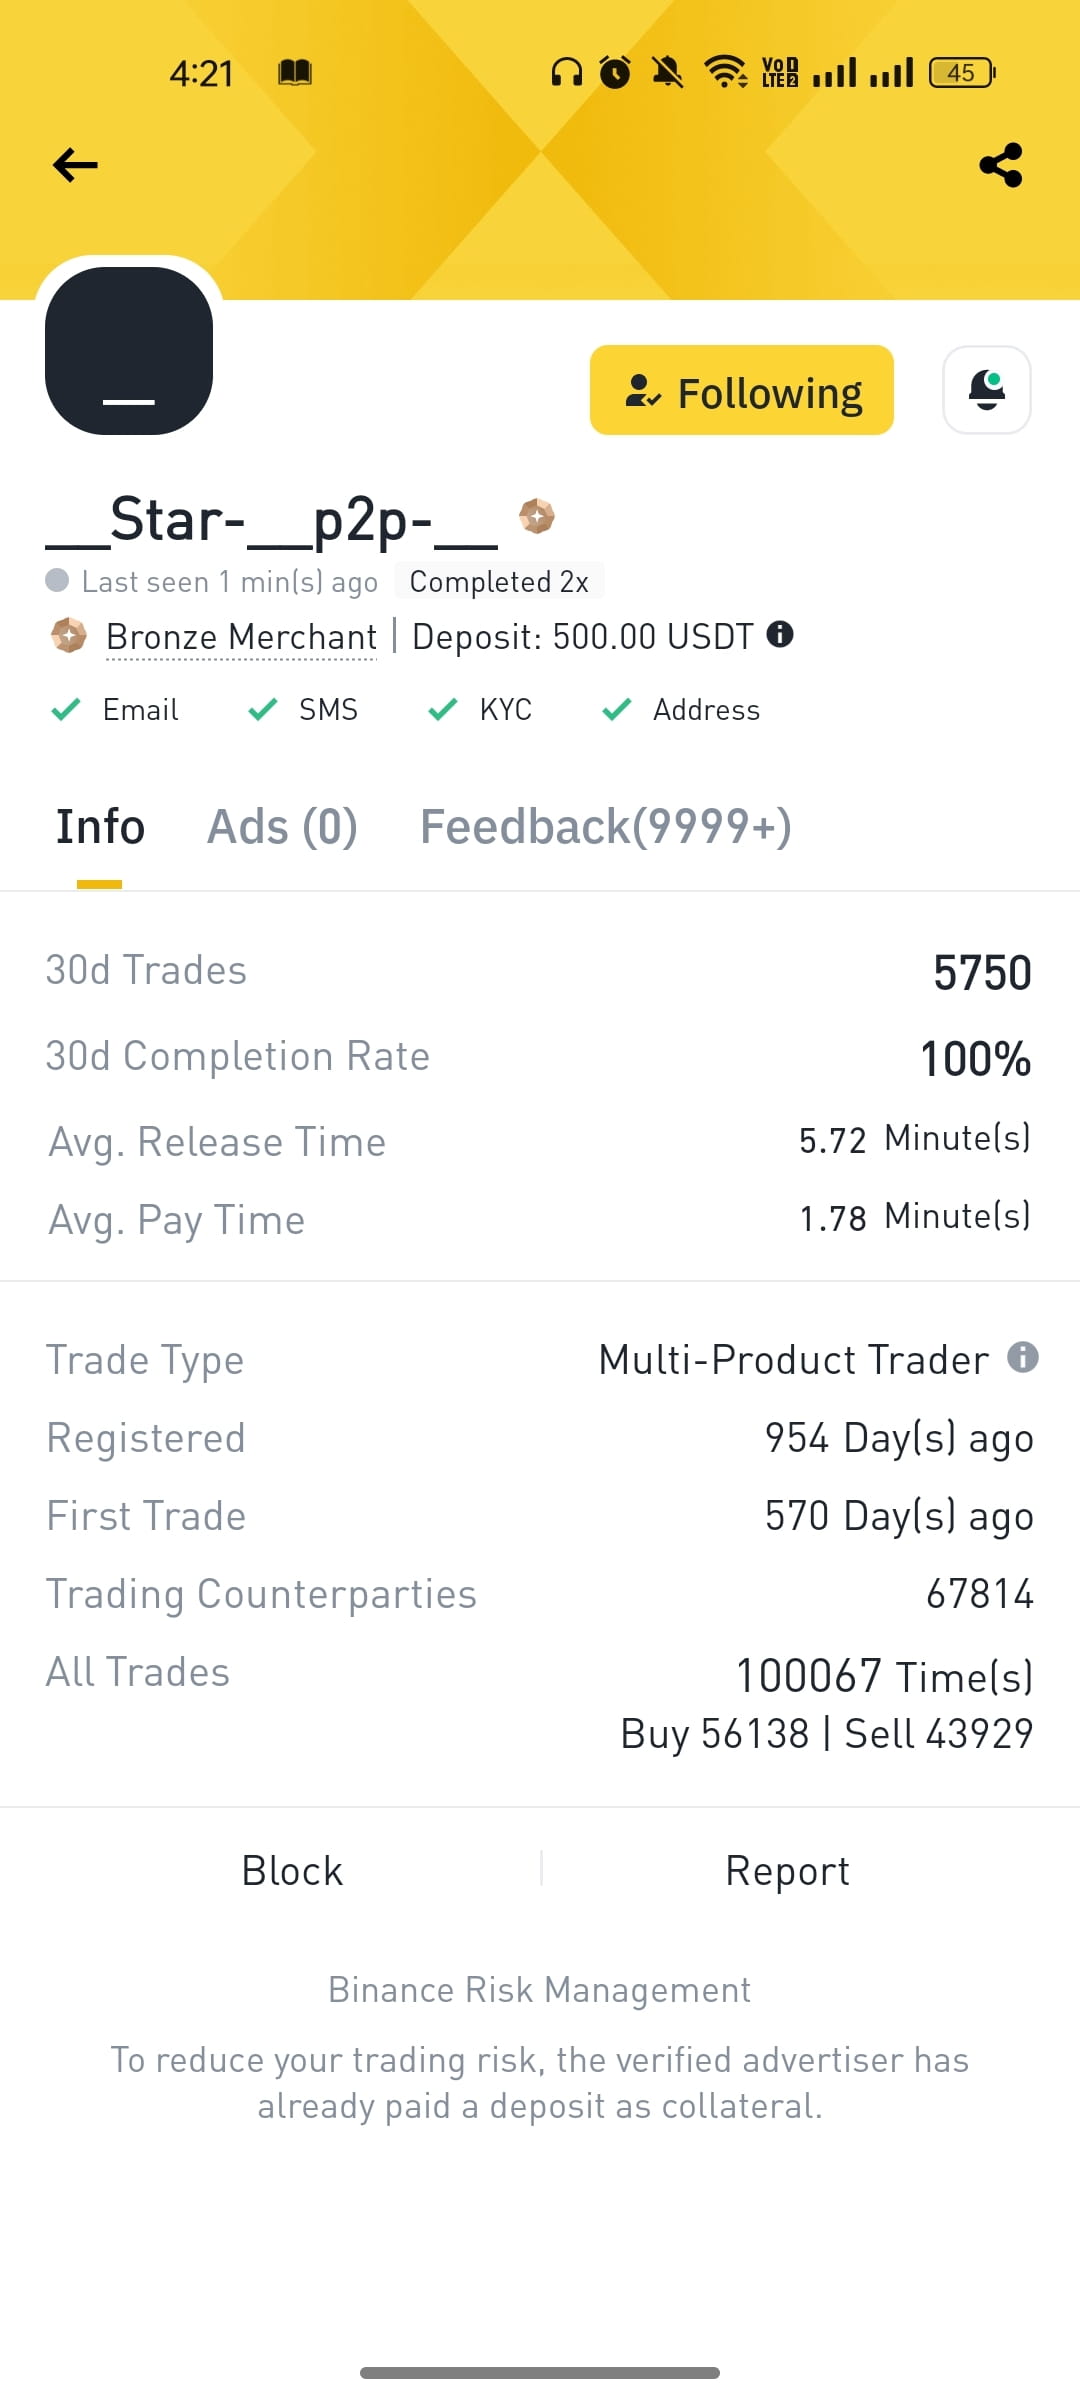This screenshot has height=2400, width=1080.
Task: Switch to the Ads (0) tab
Action: click(x=282, y=827)
